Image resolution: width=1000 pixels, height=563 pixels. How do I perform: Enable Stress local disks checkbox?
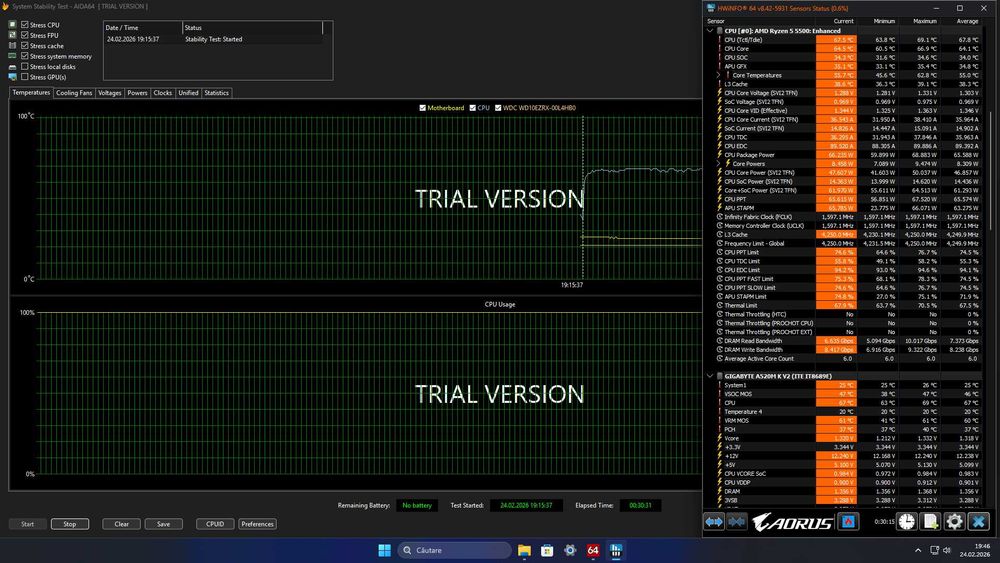(25, 66)
